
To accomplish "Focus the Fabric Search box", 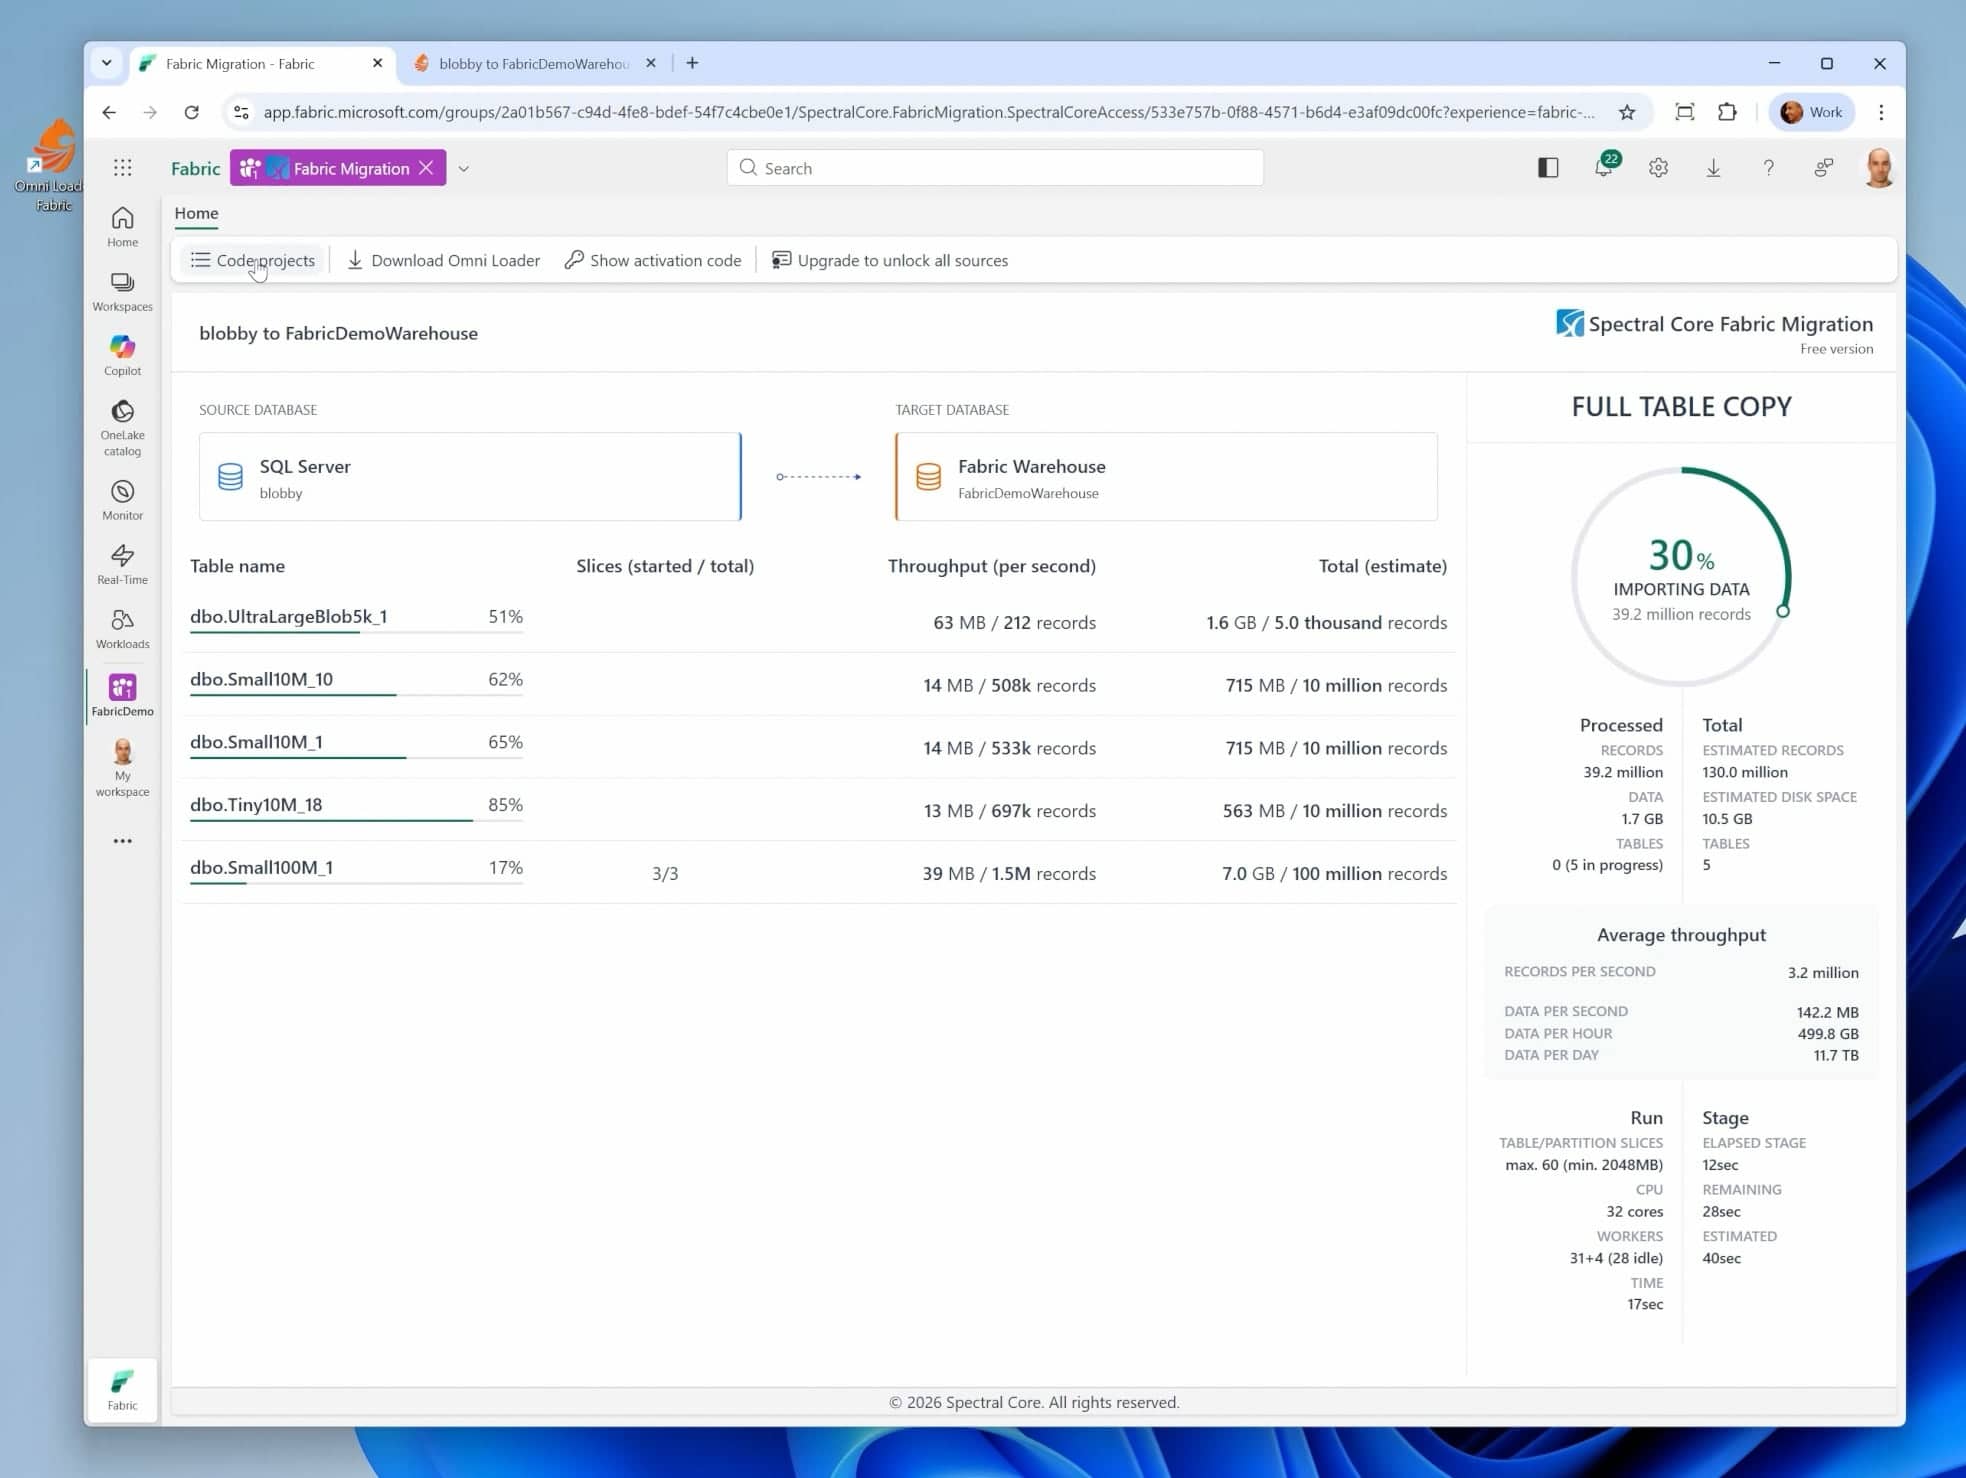I will (995, 168).
